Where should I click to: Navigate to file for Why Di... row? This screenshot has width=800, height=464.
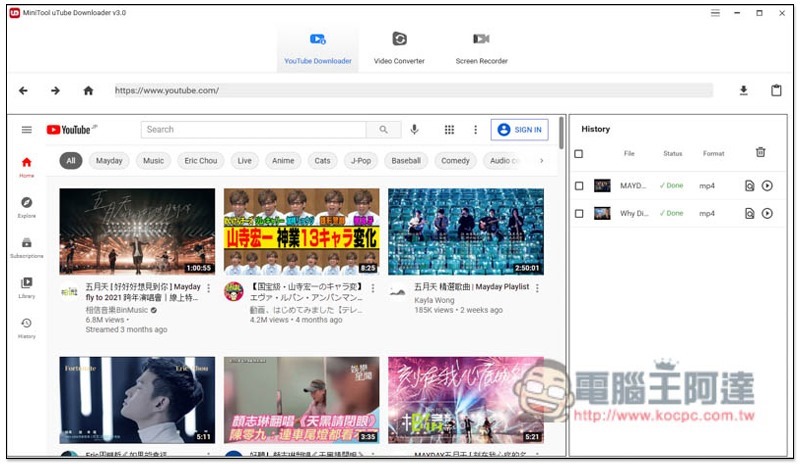tap(749, 213)
